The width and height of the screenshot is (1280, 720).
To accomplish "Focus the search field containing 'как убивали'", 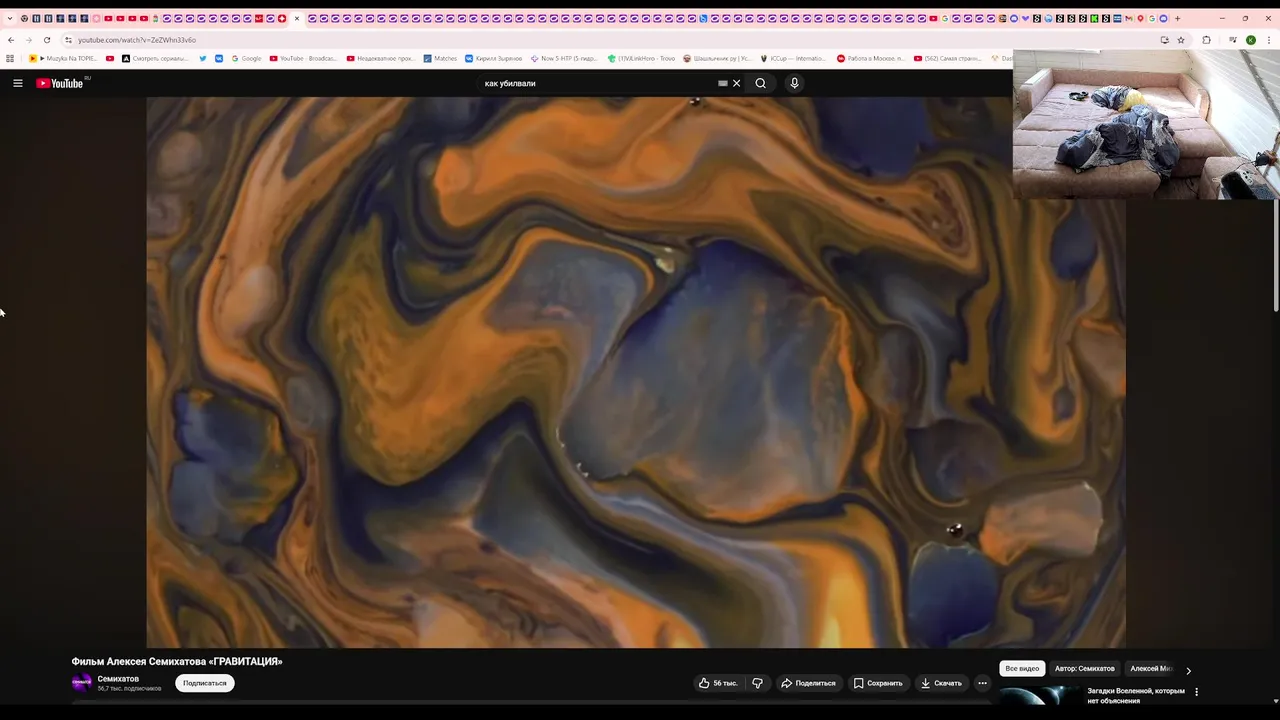I will [x=598, y=83].
